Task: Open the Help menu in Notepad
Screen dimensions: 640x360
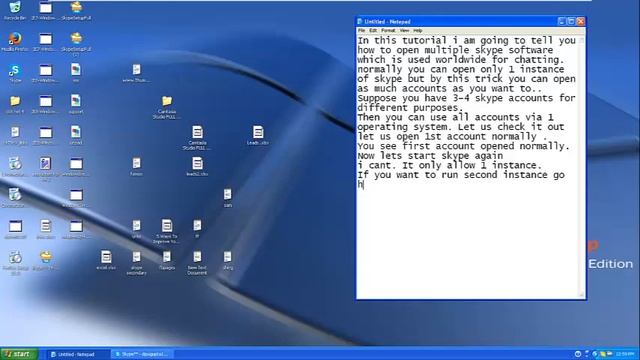Action: point(418,31)
